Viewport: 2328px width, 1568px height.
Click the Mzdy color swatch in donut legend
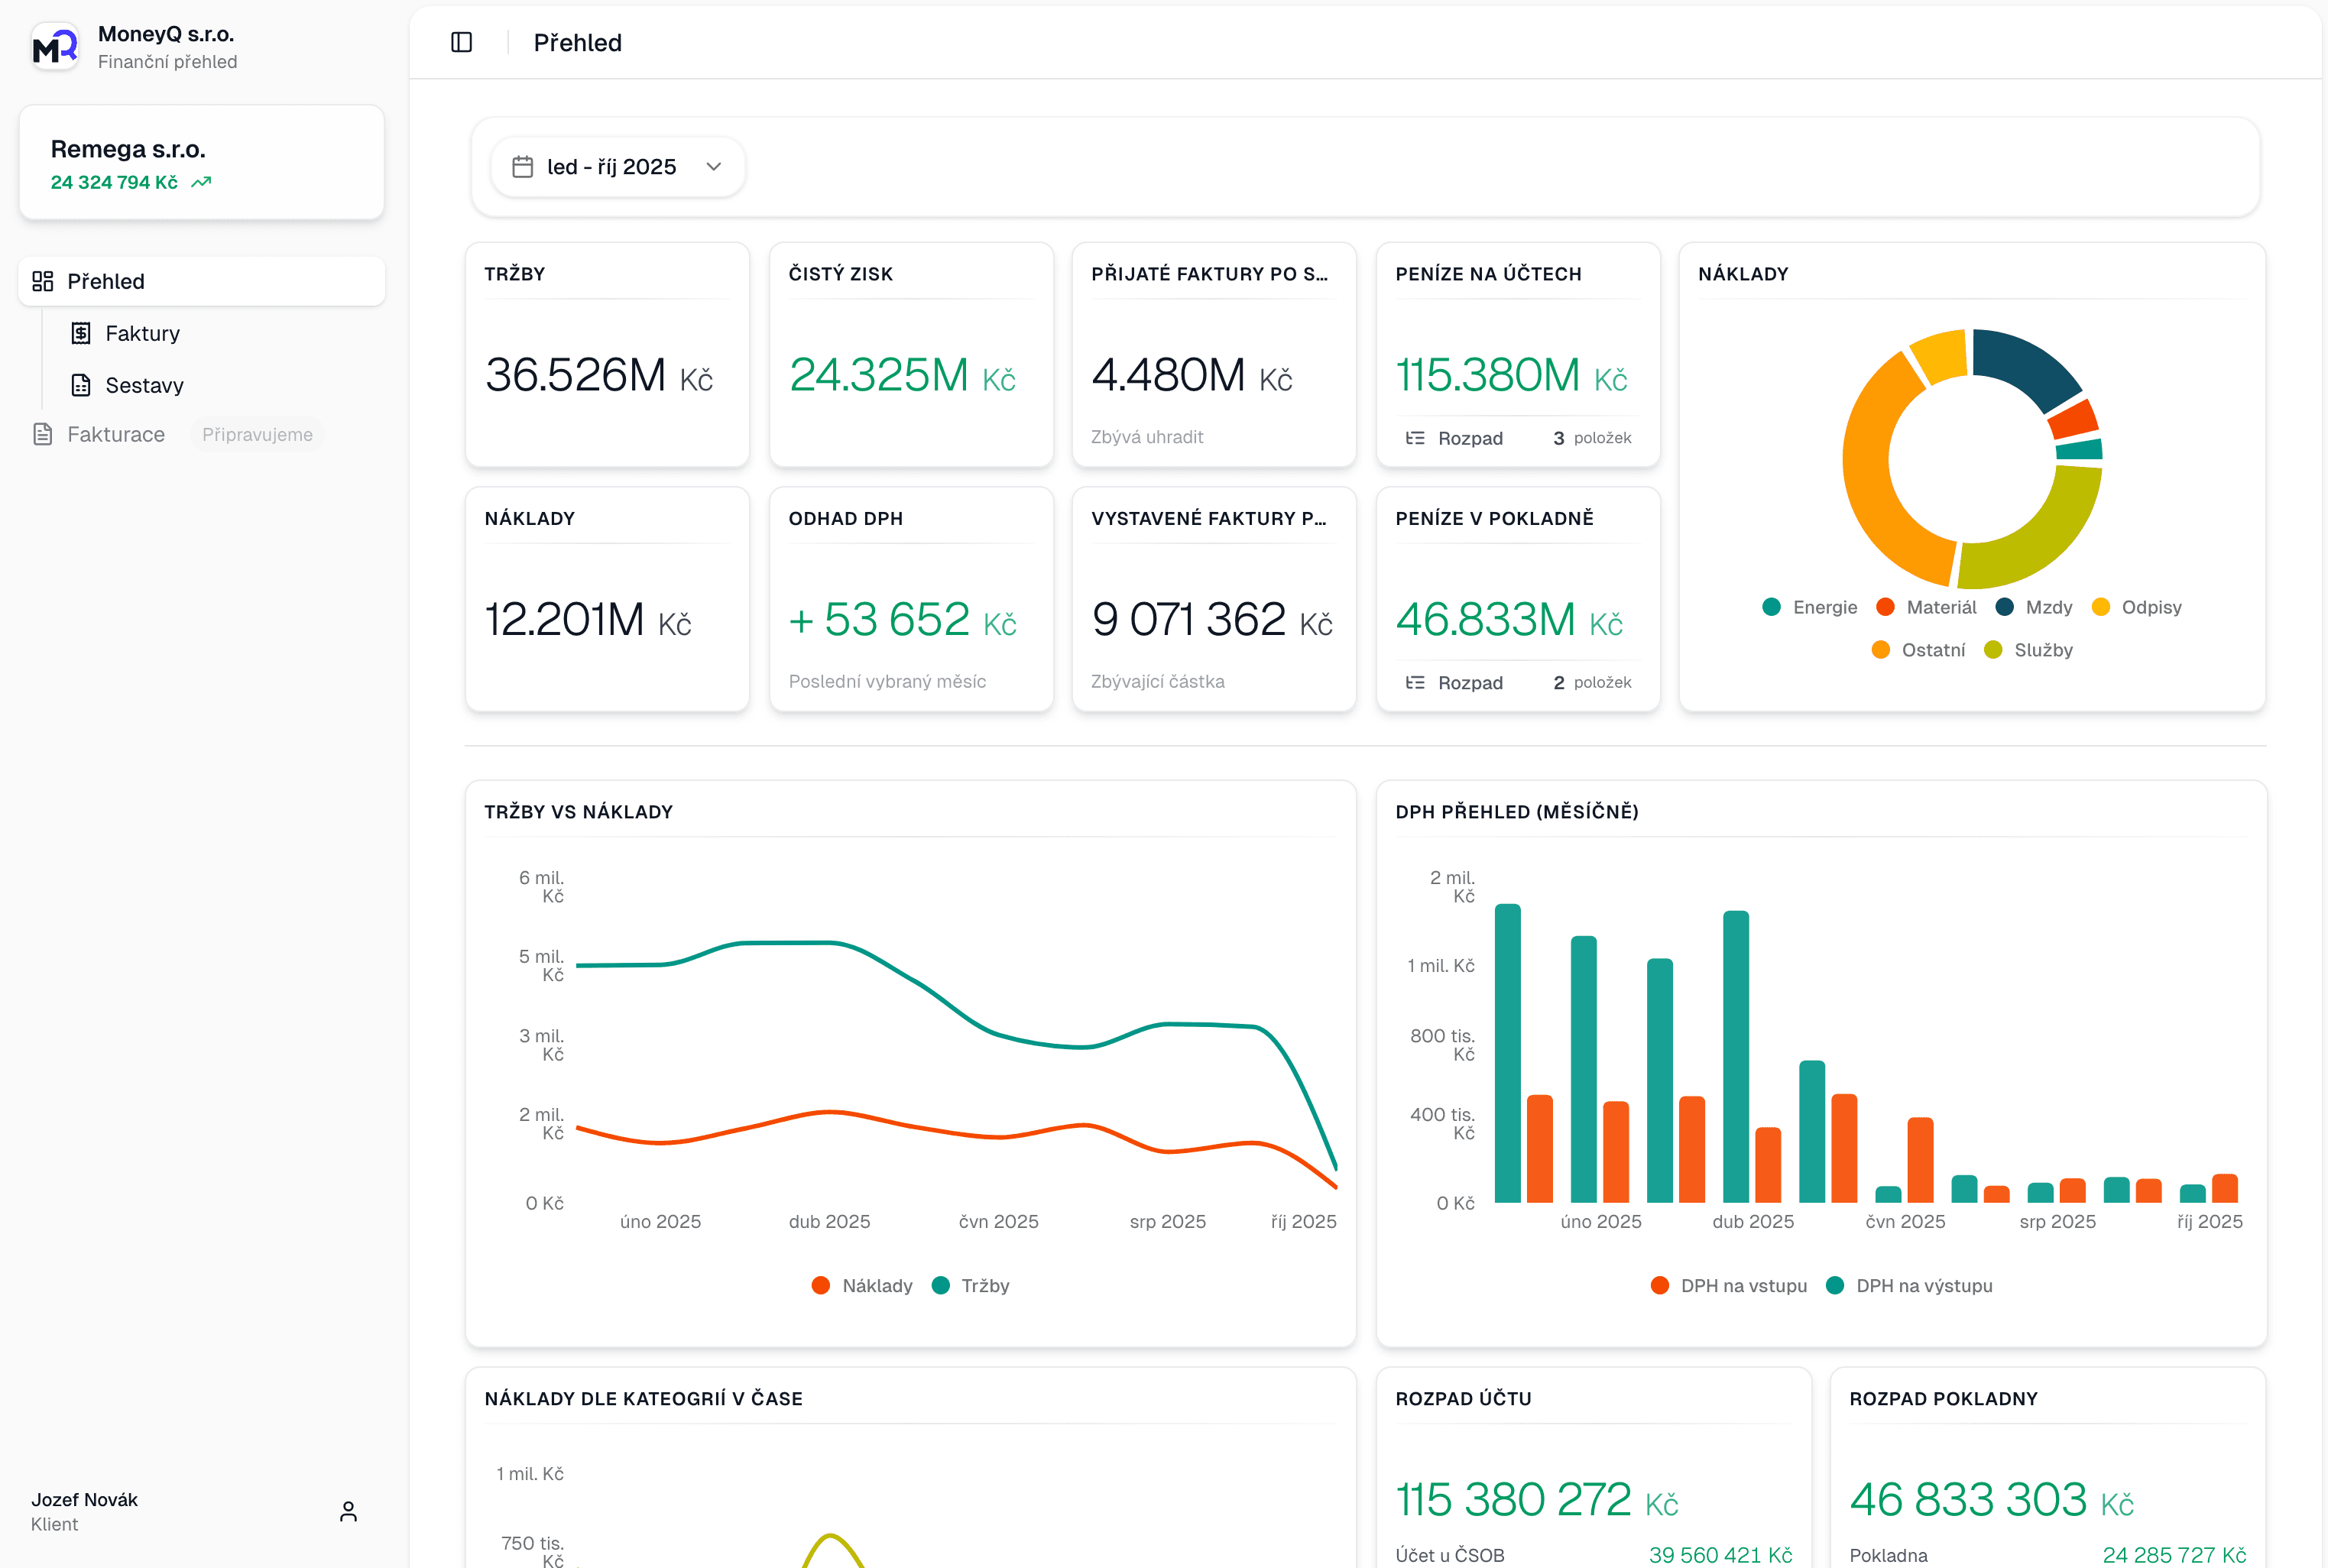pos(2004,607)
